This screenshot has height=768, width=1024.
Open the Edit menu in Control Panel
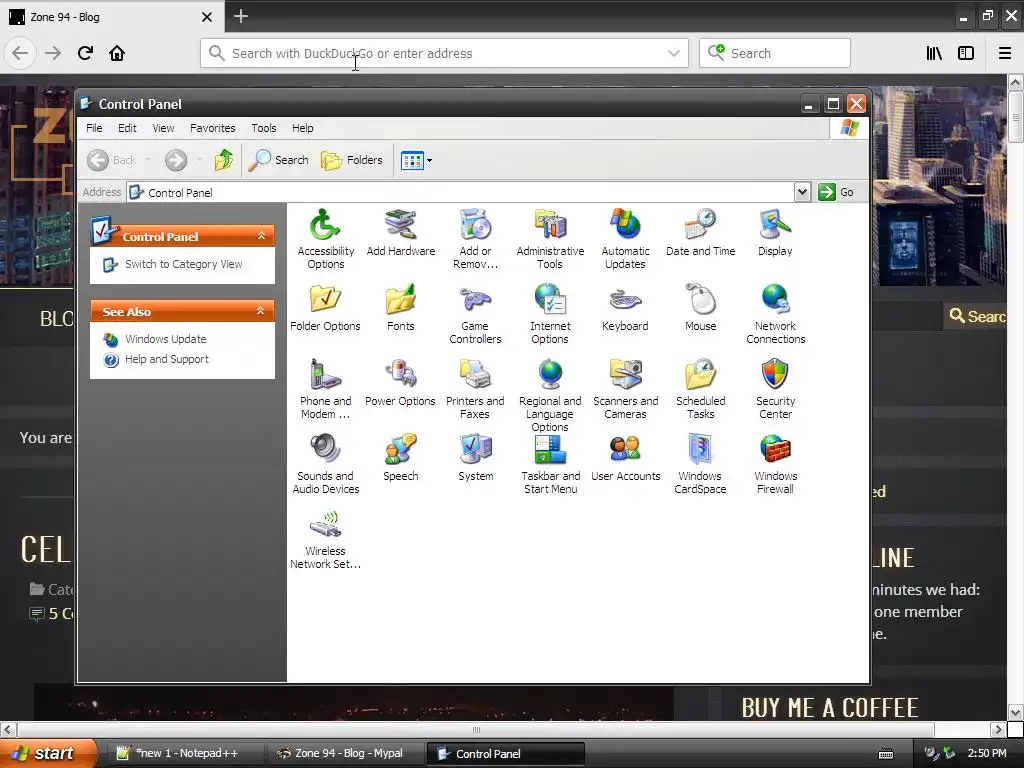127,128
